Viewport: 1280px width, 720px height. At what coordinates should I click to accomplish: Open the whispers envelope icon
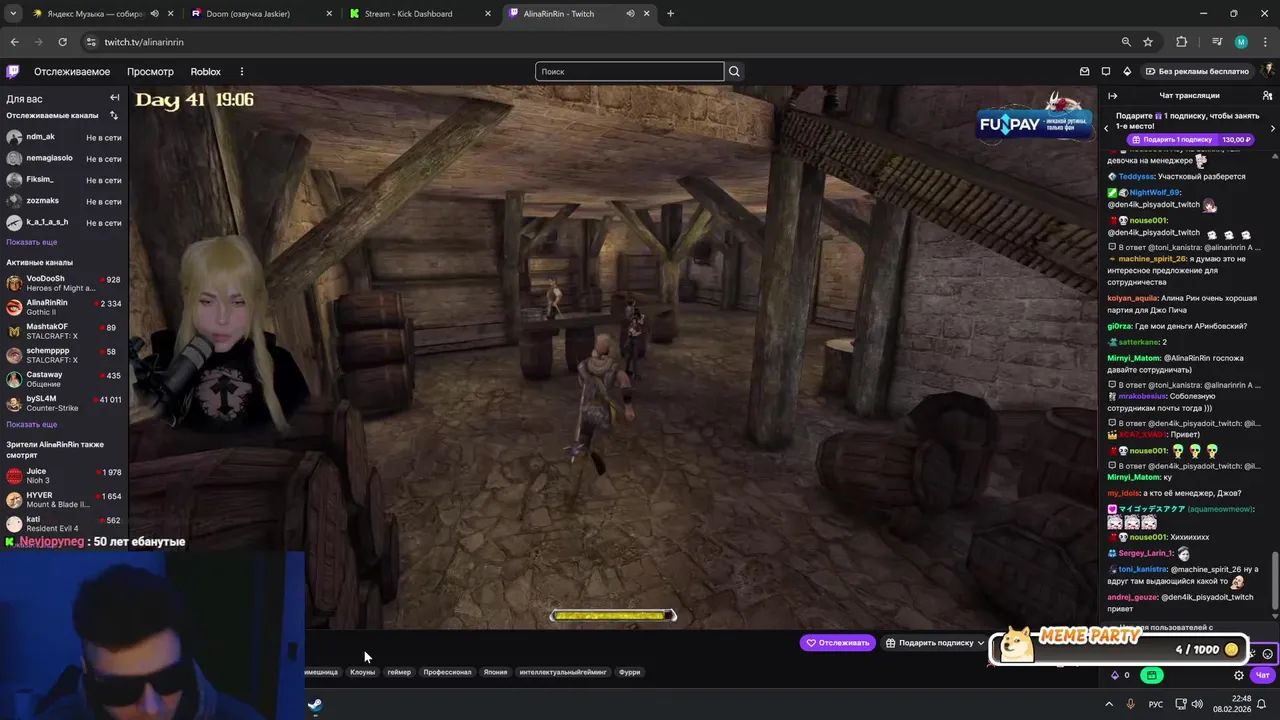coord(1084,71)
